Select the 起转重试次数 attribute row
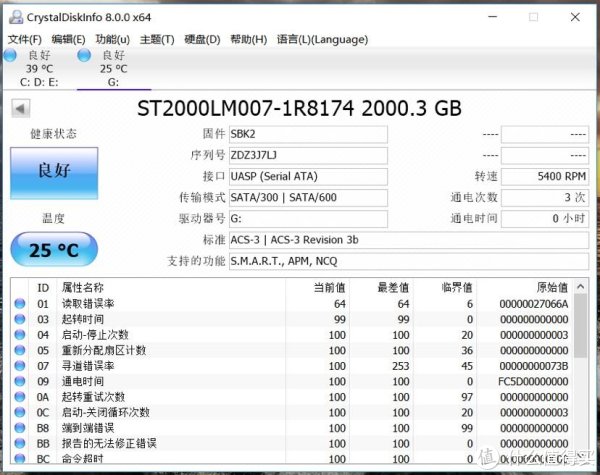The image size is (600, 475). (292, 397)
